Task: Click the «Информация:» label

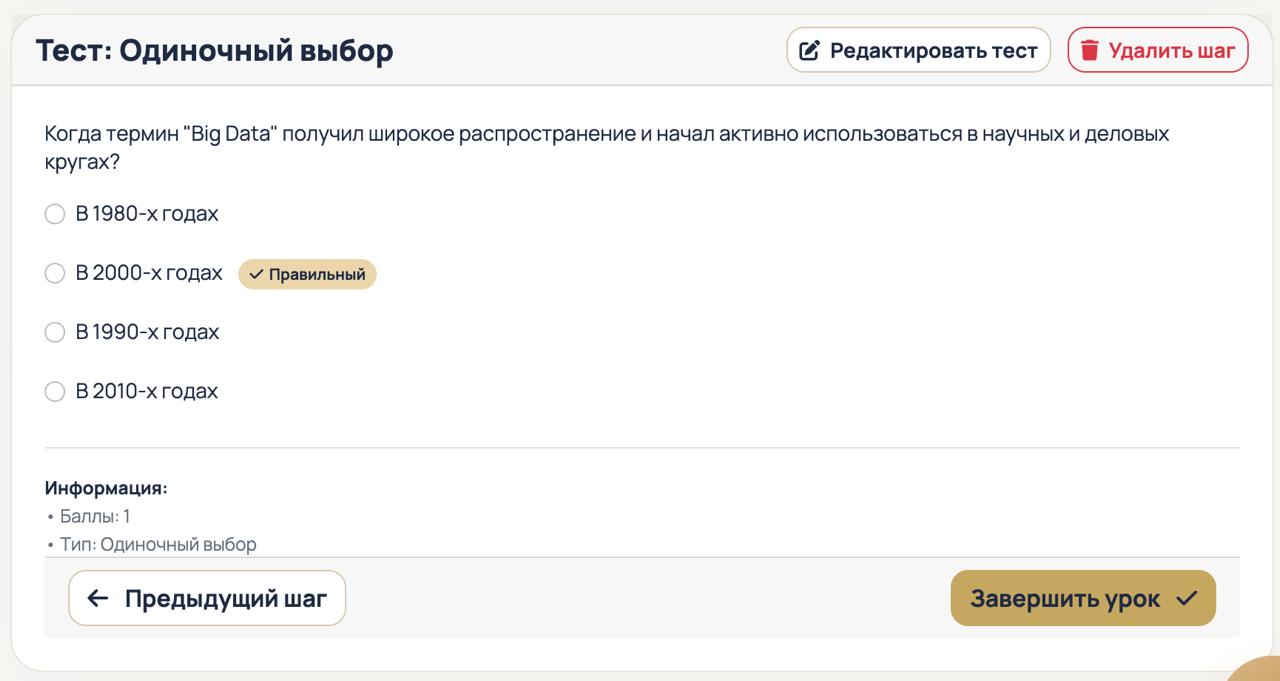Action: click(106, 488)
